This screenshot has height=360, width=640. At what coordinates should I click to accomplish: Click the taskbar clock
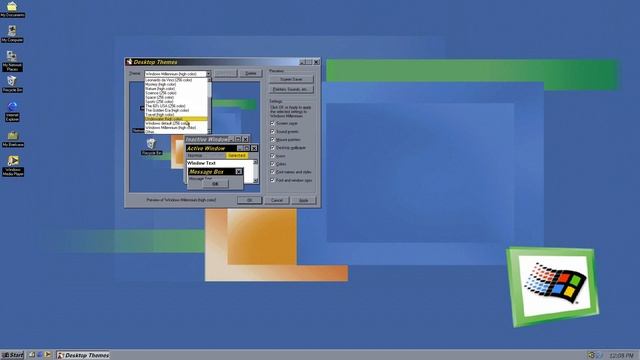[621, 356]
